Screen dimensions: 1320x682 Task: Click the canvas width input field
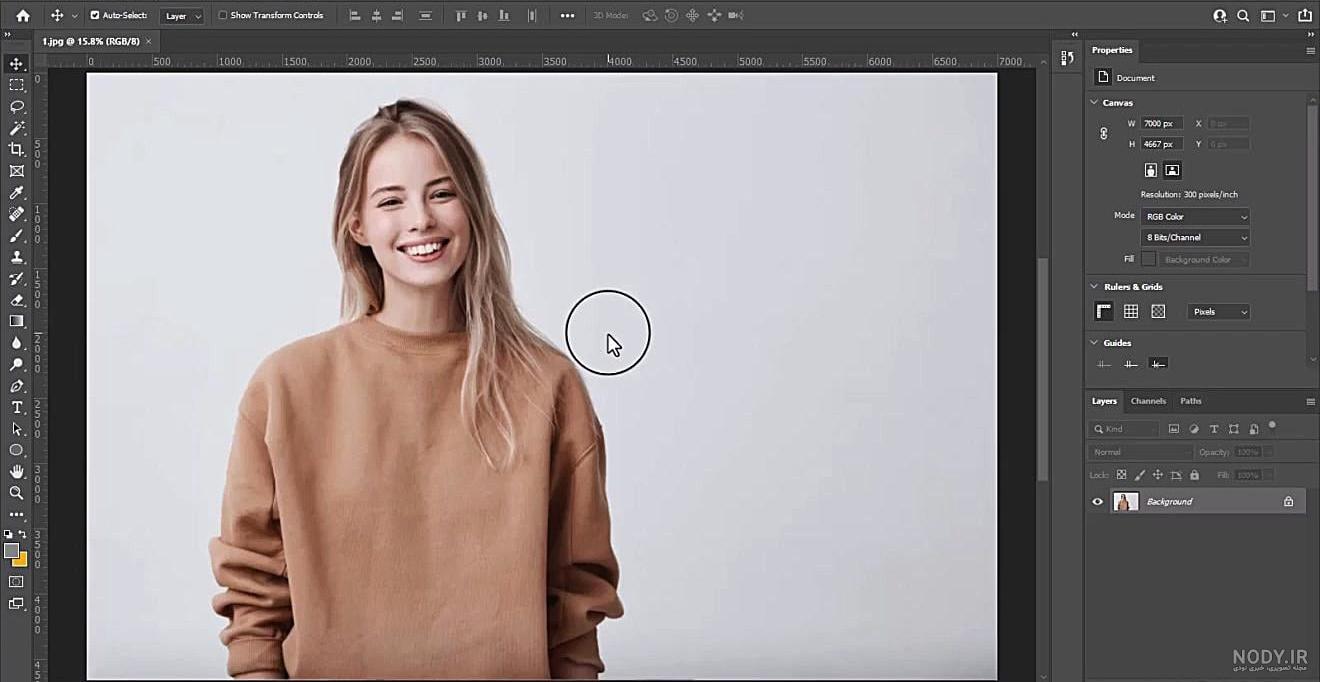click(1162, 123)
